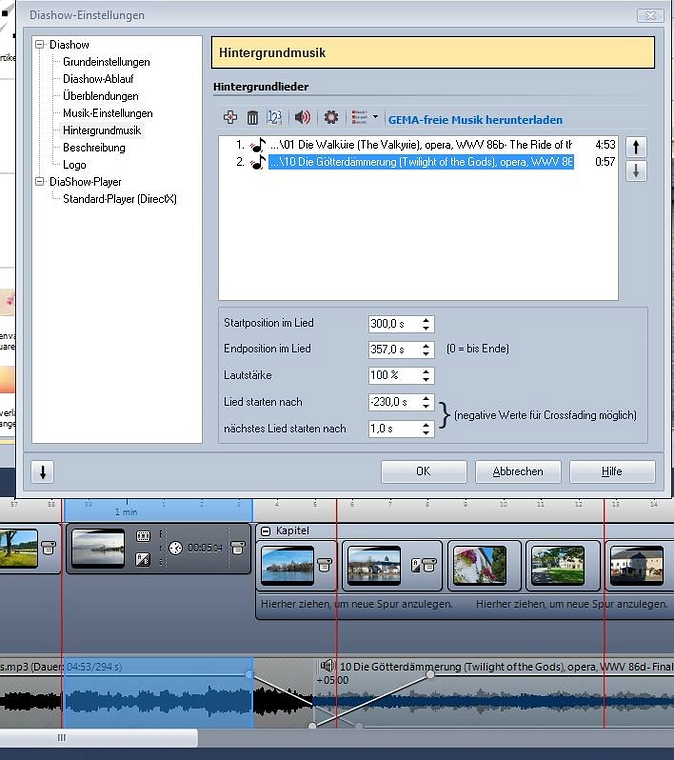Open GEMA-freie Musik herunterladen link

(x=474, y=120)
